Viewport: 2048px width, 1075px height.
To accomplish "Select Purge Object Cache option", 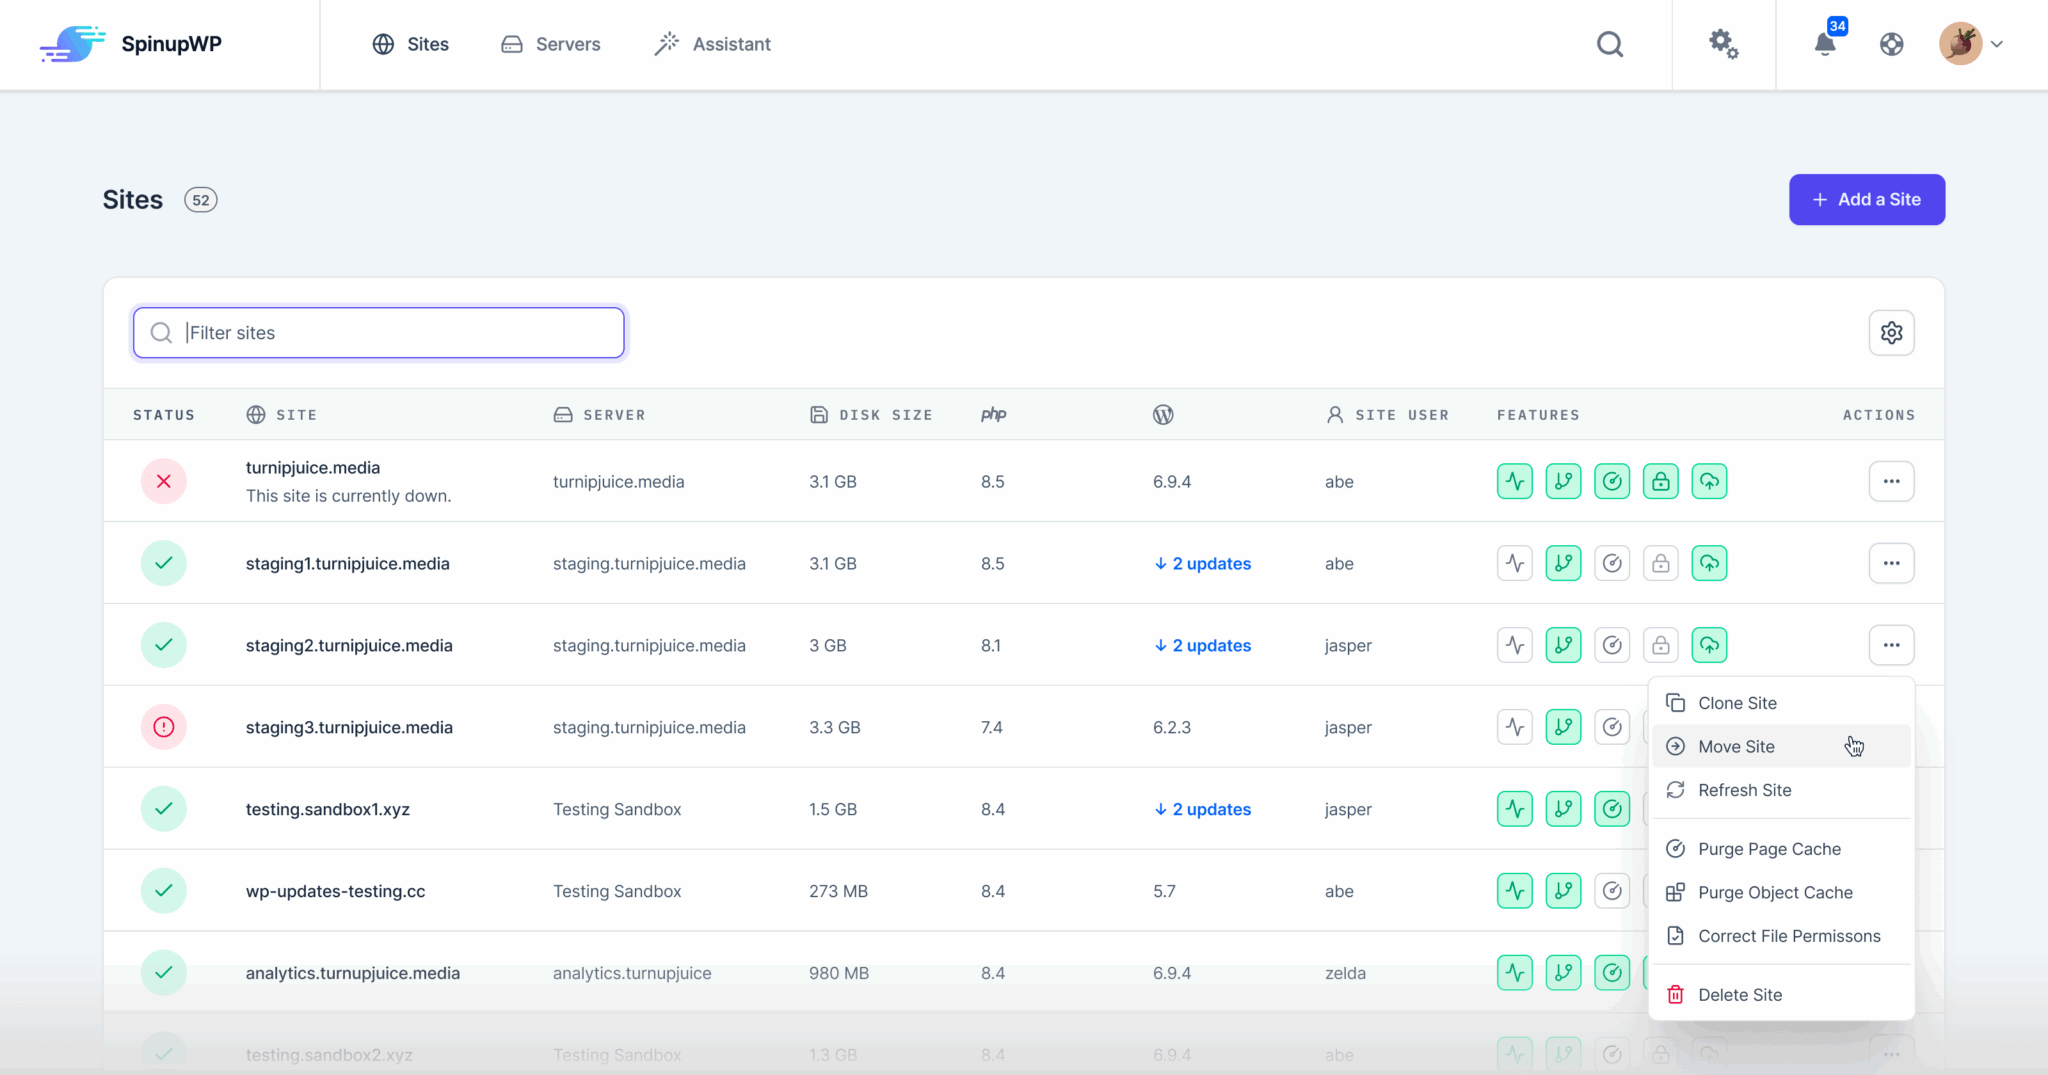I will (x=1781, y=893).
